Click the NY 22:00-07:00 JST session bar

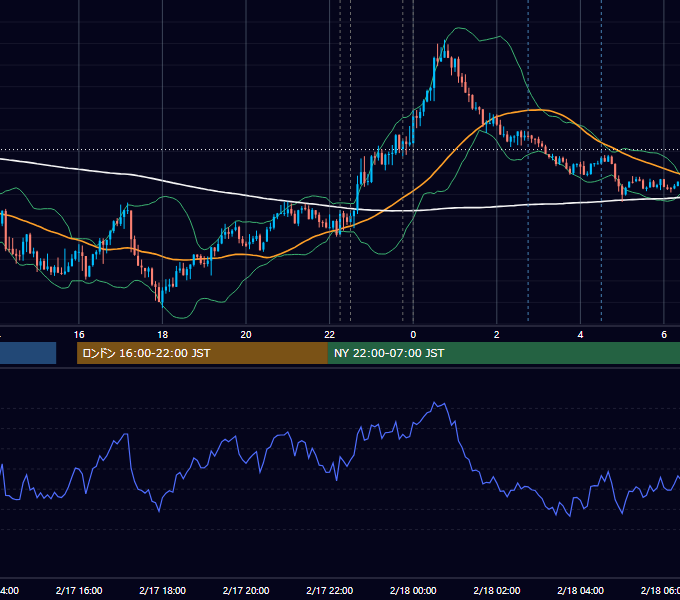point(503,353)
